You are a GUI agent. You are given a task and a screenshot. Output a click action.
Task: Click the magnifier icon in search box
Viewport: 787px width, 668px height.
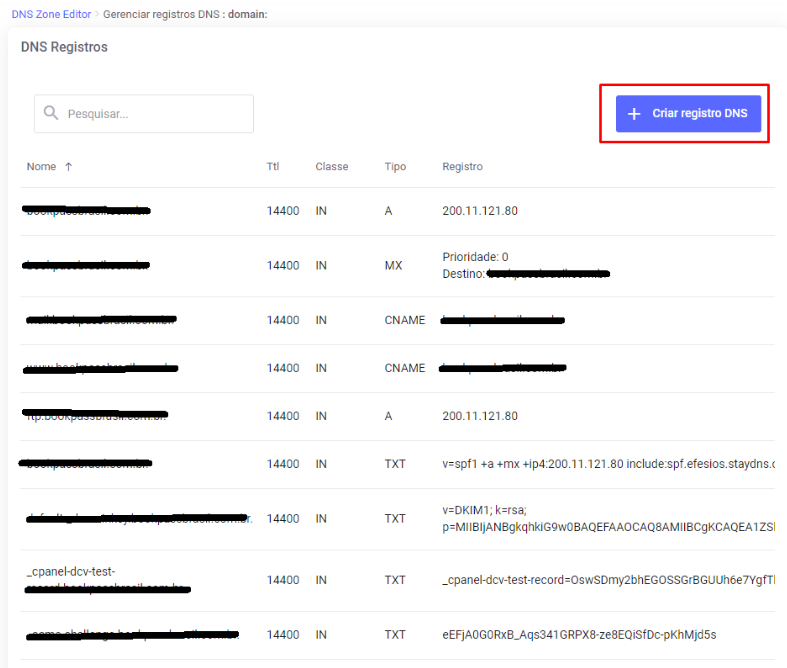[x=51, y=112]
